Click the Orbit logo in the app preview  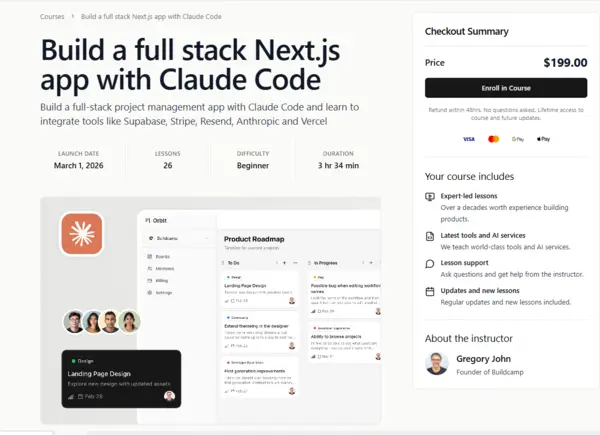147,219
